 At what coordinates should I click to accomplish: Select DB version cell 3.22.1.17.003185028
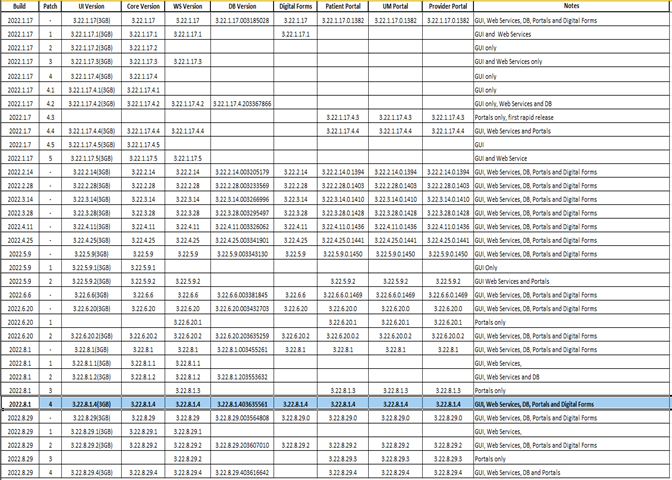click(240, 20)
